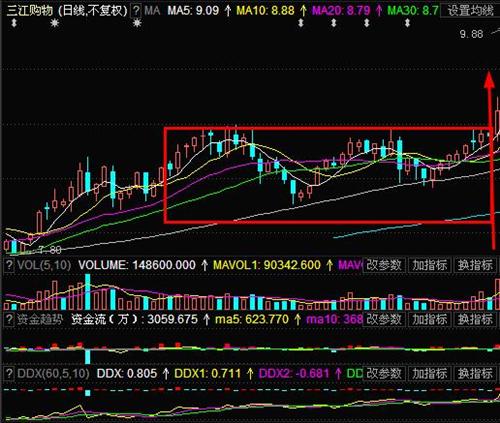The height and width of the screenshot is (423, 500).
Task: Click 换指标 in the VOL indicator row
Action: 475,265
